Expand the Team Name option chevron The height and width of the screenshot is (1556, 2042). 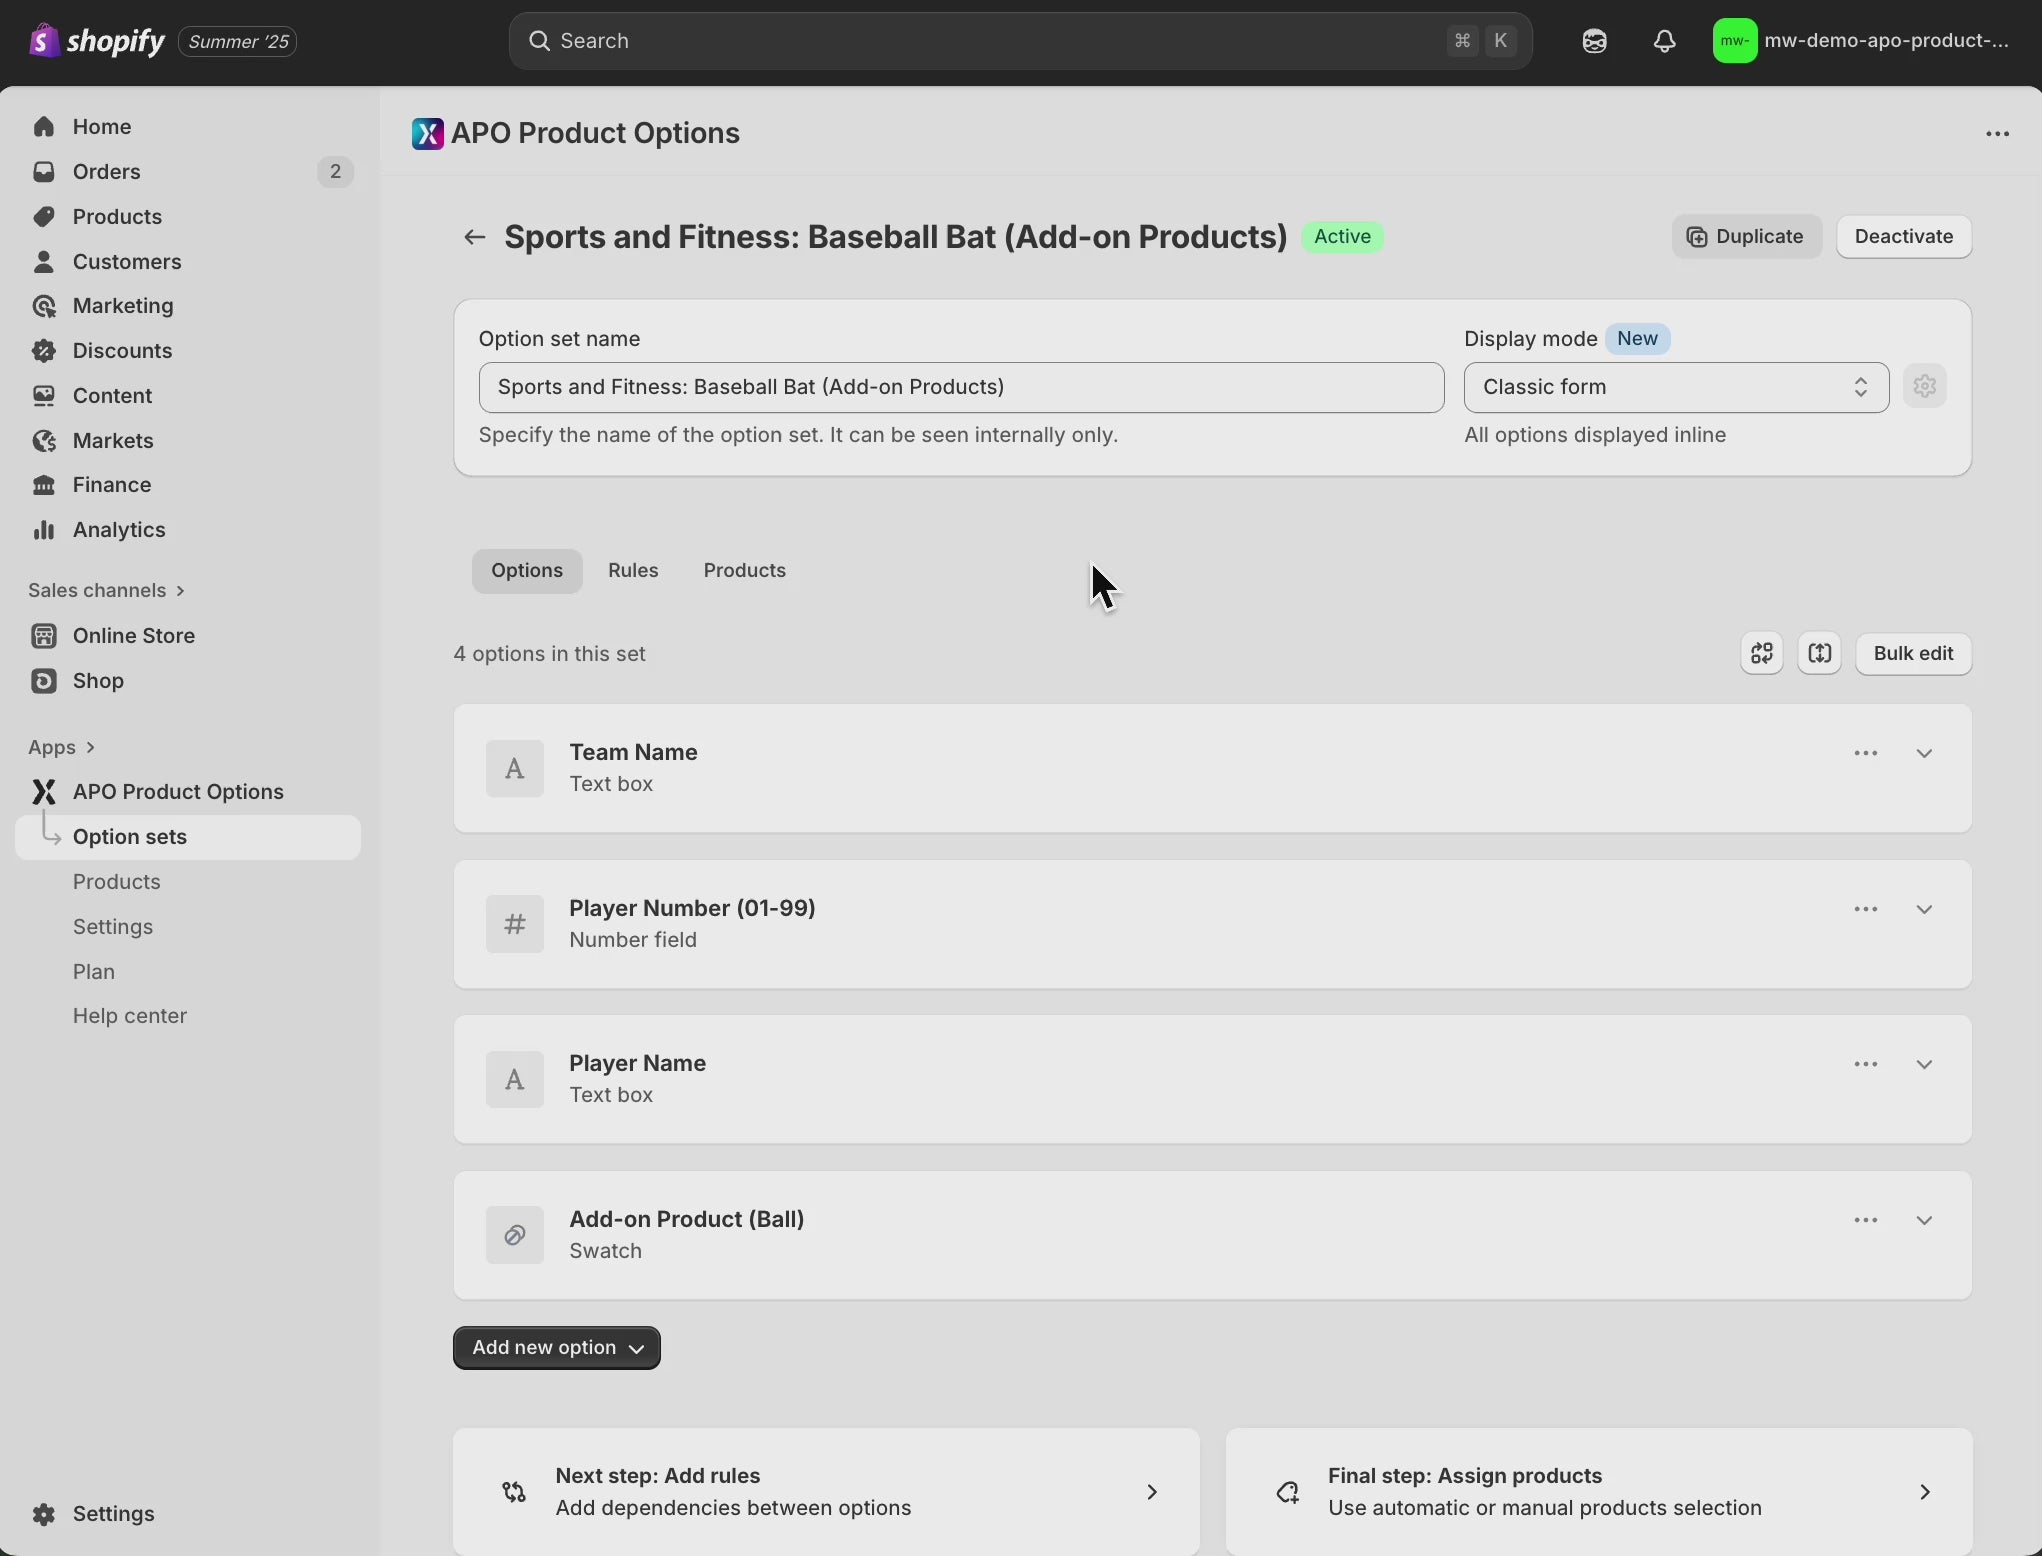(1924, 753)
